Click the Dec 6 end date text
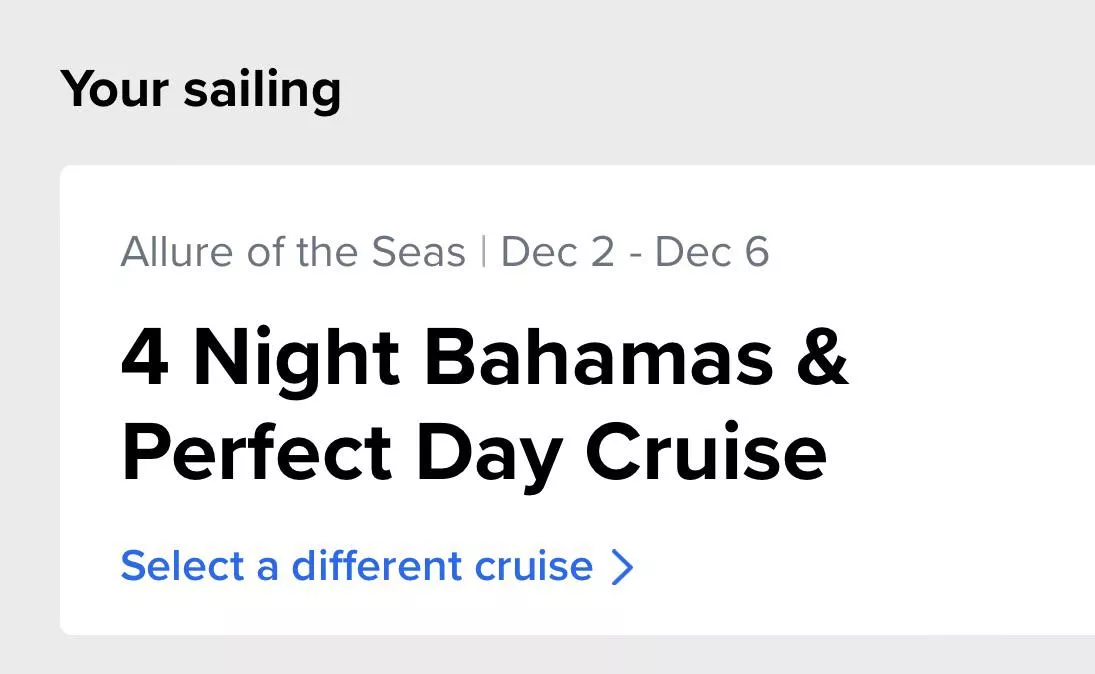1095x674 pixels. pos(712,253)
